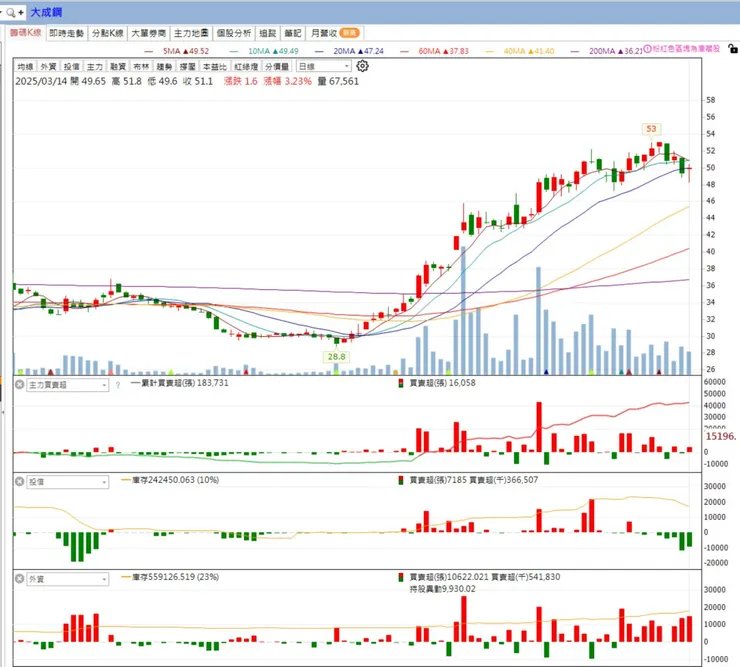Click the info icon for 粉紅色區塊為庫藏股

(x=648, y=49)
